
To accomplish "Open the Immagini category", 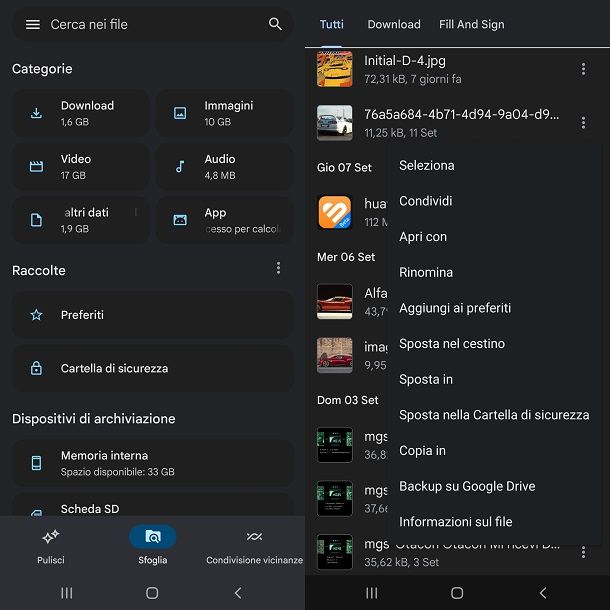I will tap(224, 113).
